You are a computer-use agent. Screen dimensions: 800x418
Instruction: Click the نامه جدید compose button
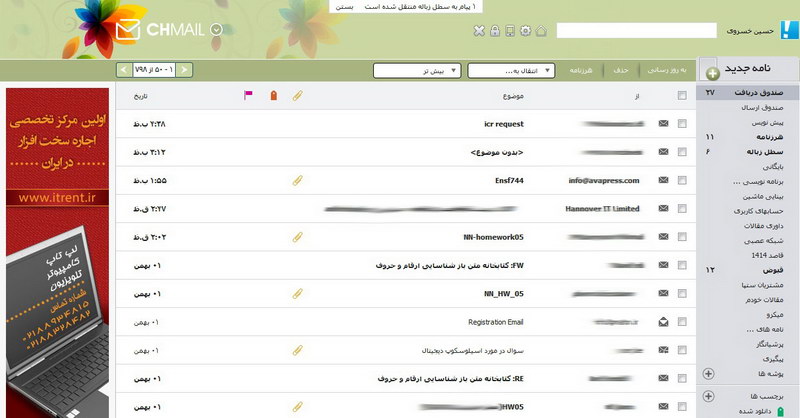pos(750,69)
